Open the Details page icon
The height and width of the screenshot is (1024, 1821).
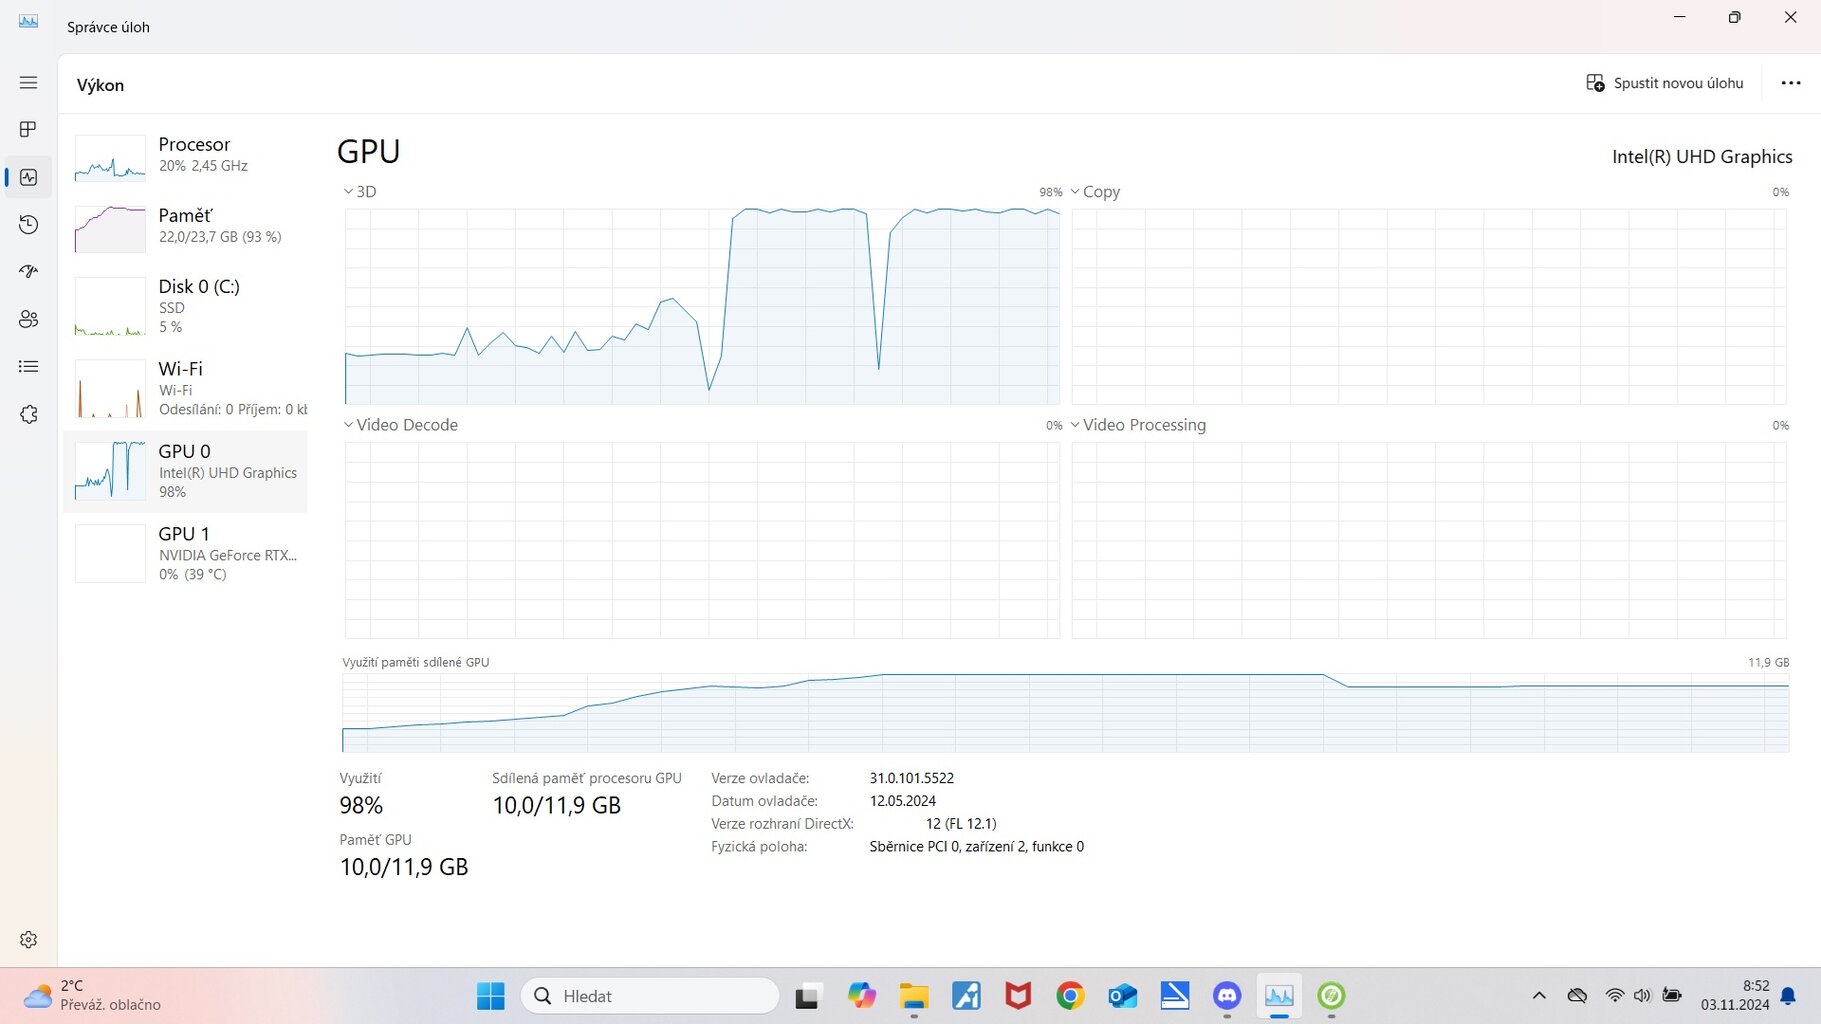(x=28, y=367)
